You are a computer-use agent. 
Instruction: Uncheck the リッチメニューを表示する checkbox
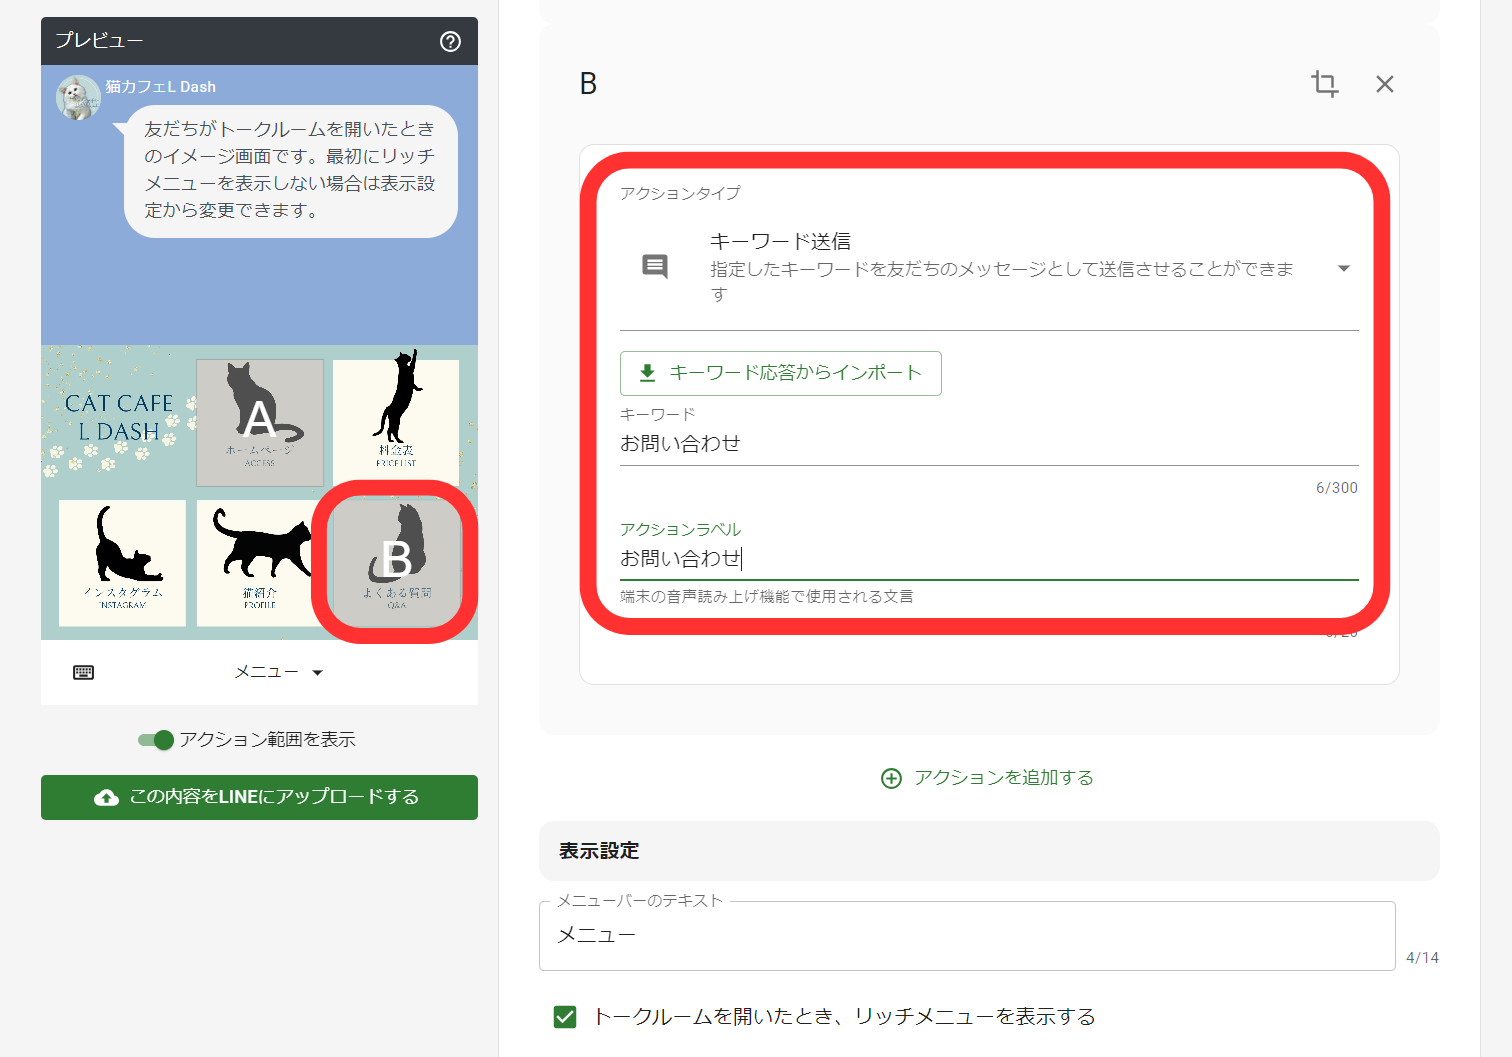point(565,1016)
